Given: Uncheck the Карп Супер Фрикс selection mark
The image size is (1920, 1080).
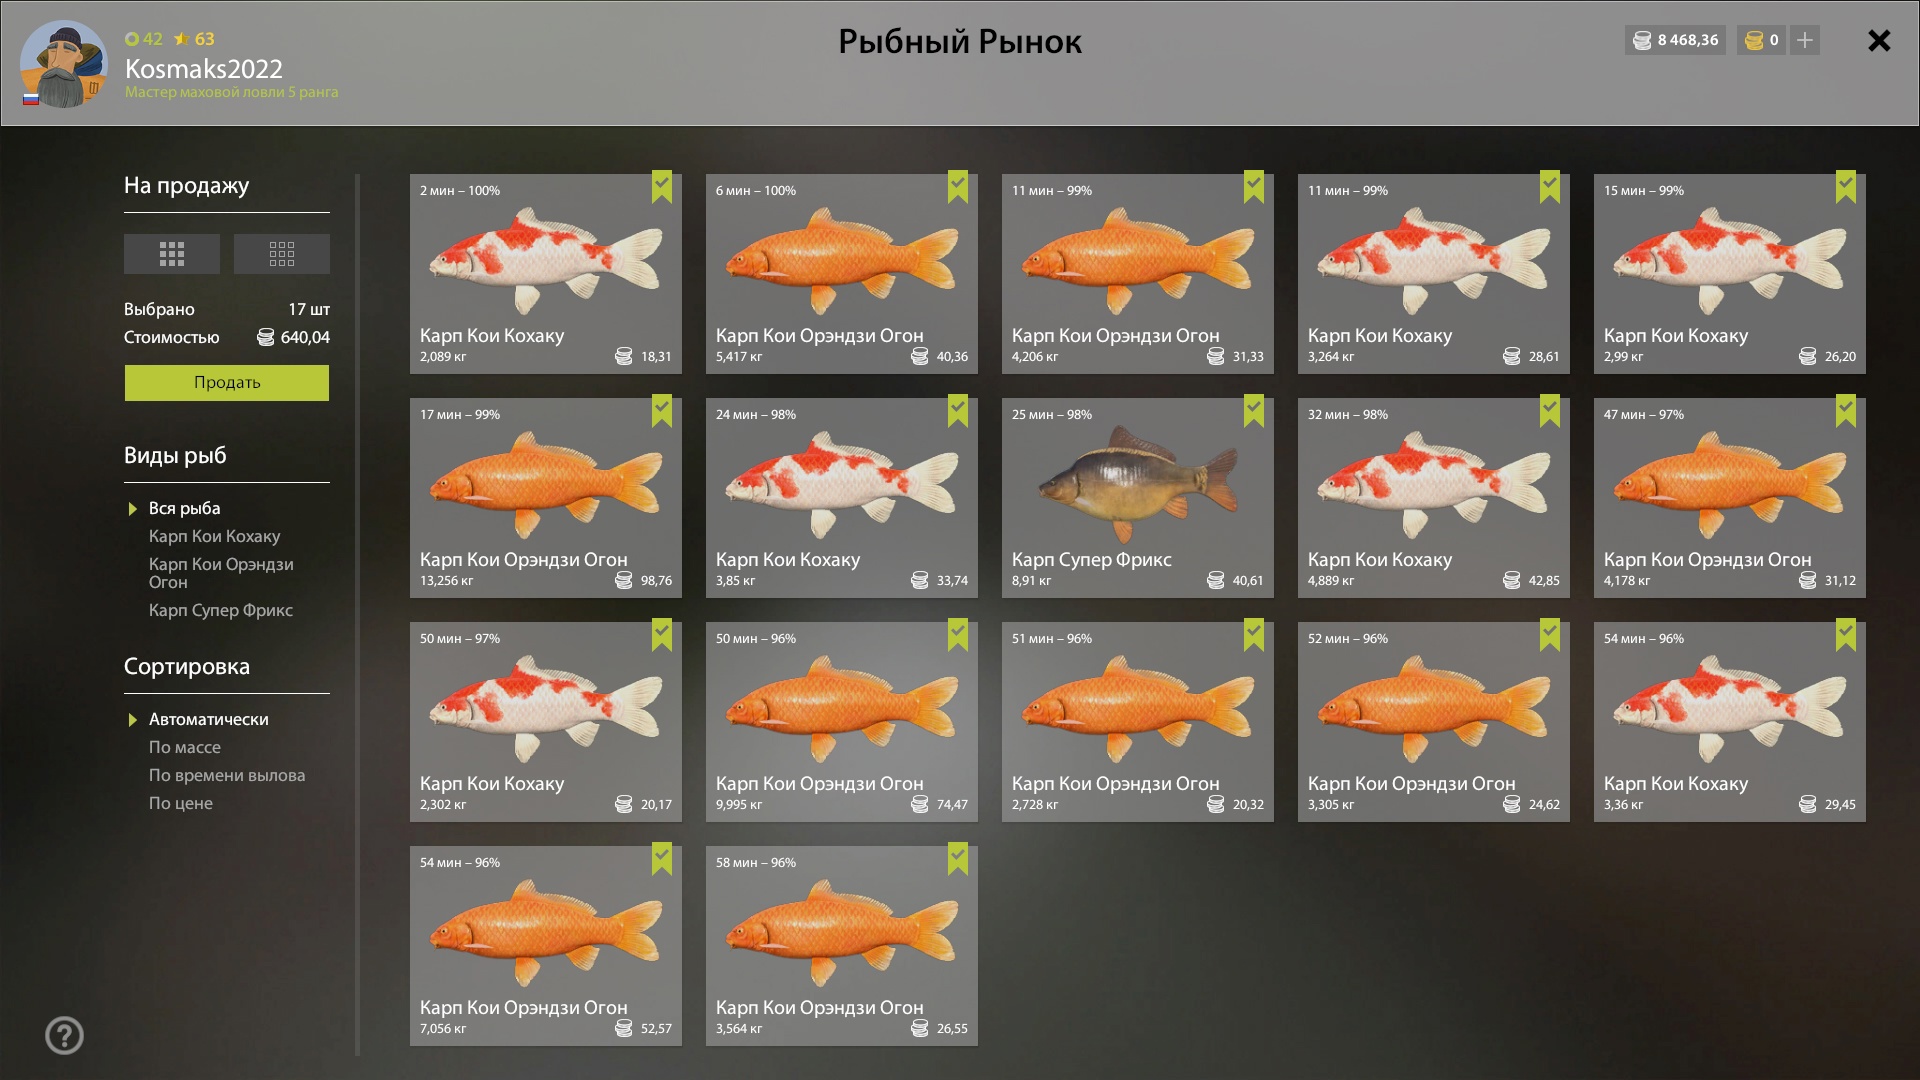Looking at the screenshot, I should (x=1254, y=411).
